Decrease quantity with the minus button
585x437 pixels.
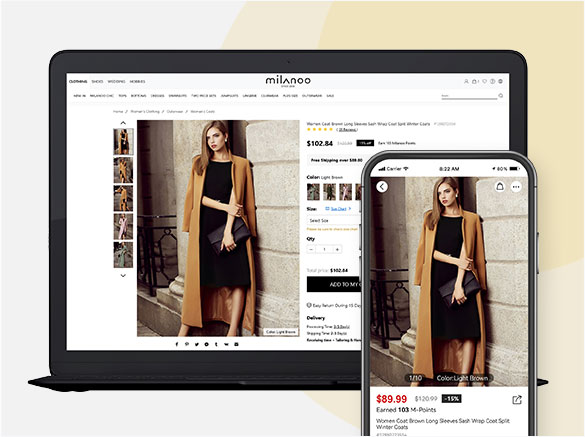(x=311, y=249)
